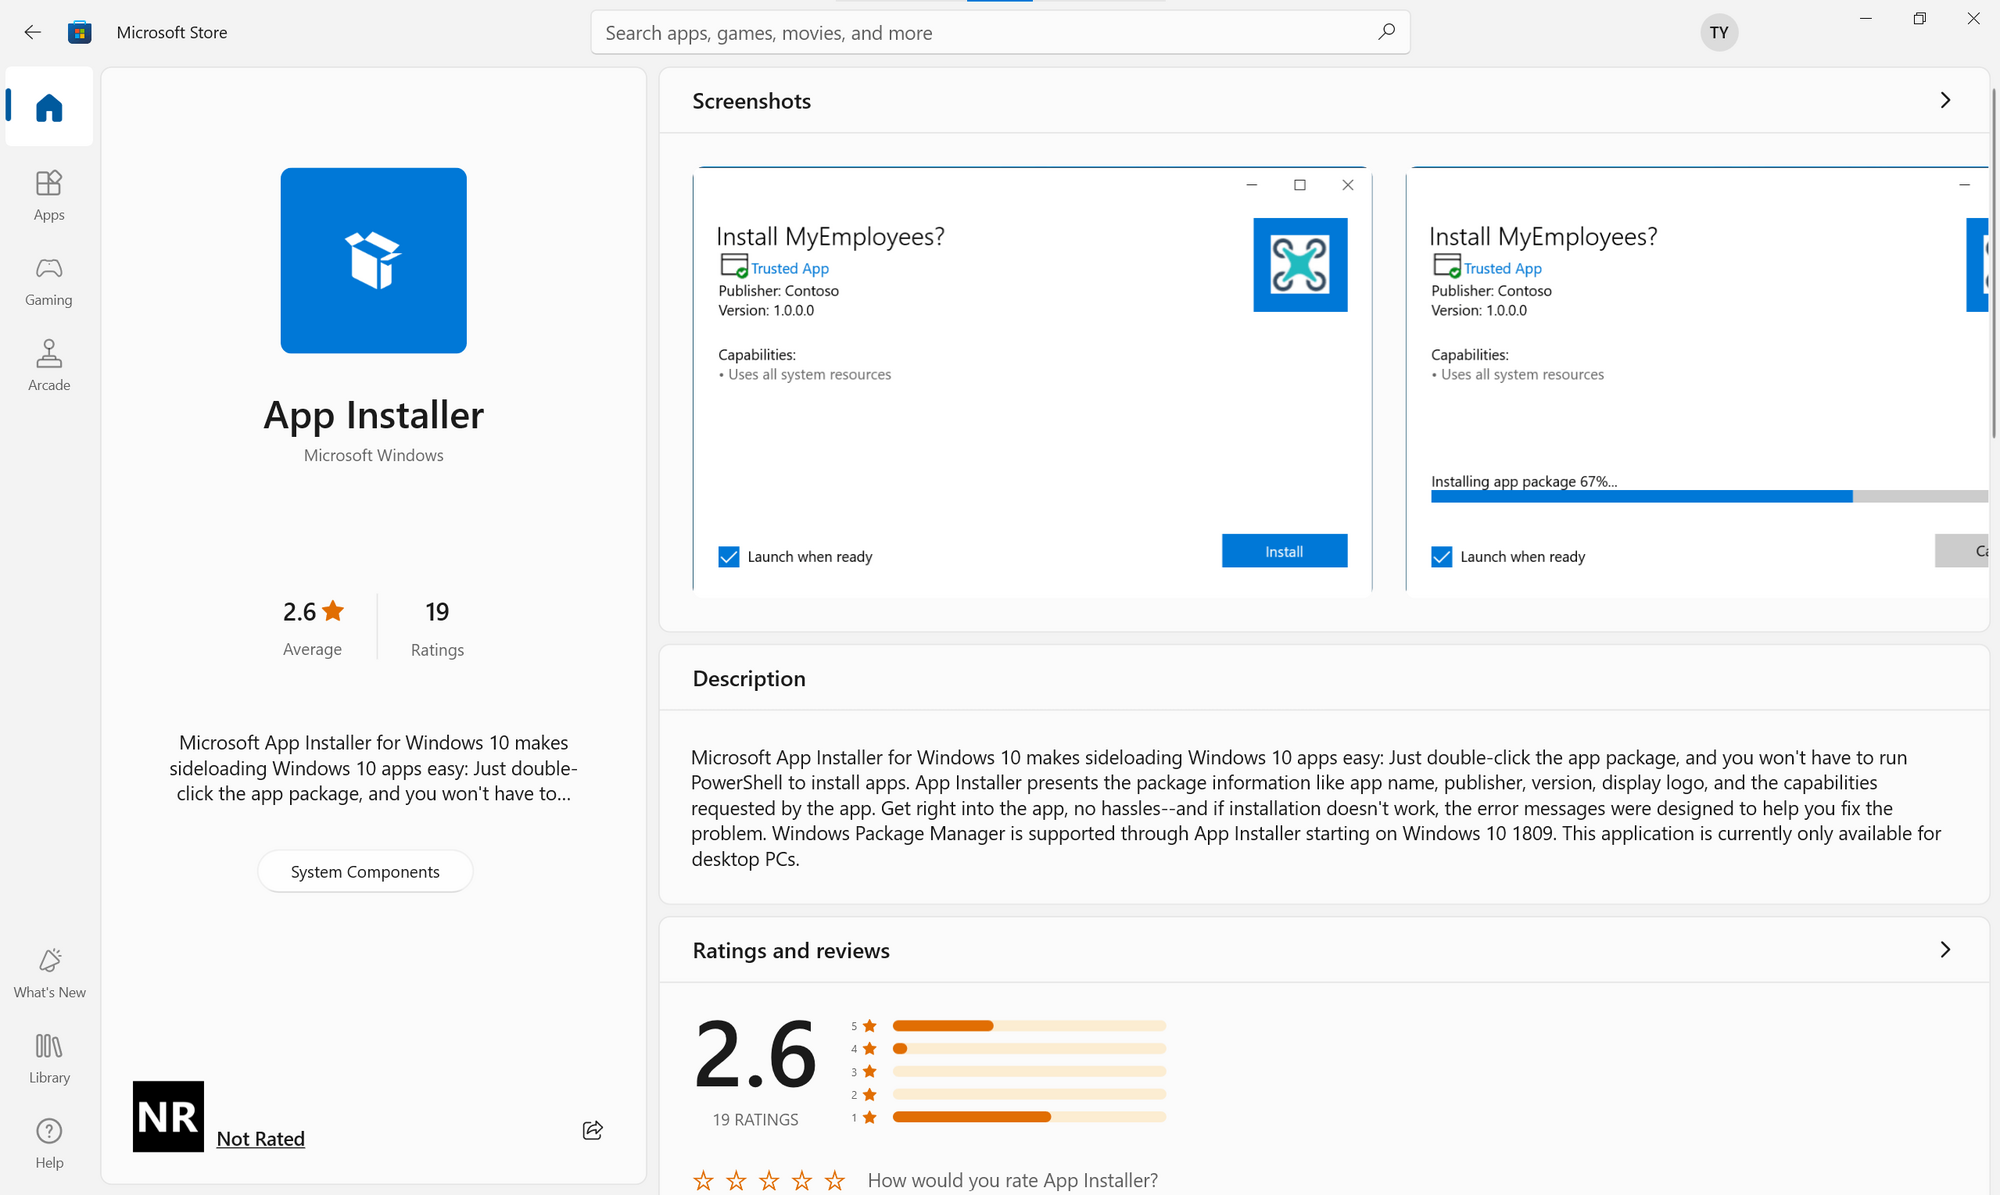This screenshot has width=2000, height=1195.
Task: Rate App Installer one star
Action: tap(704, 1181)
